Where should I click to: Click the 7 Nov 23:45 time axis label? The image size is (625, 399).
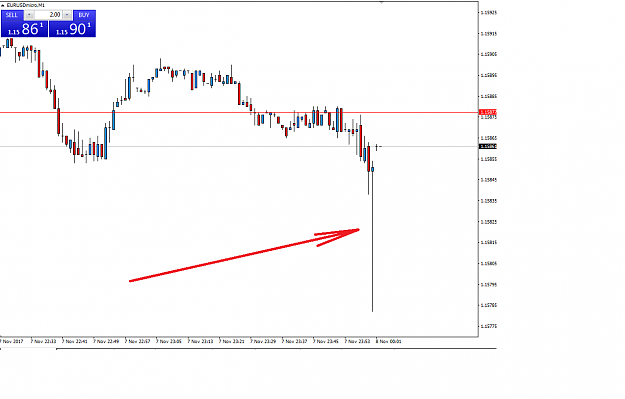[x=326, y=342]
